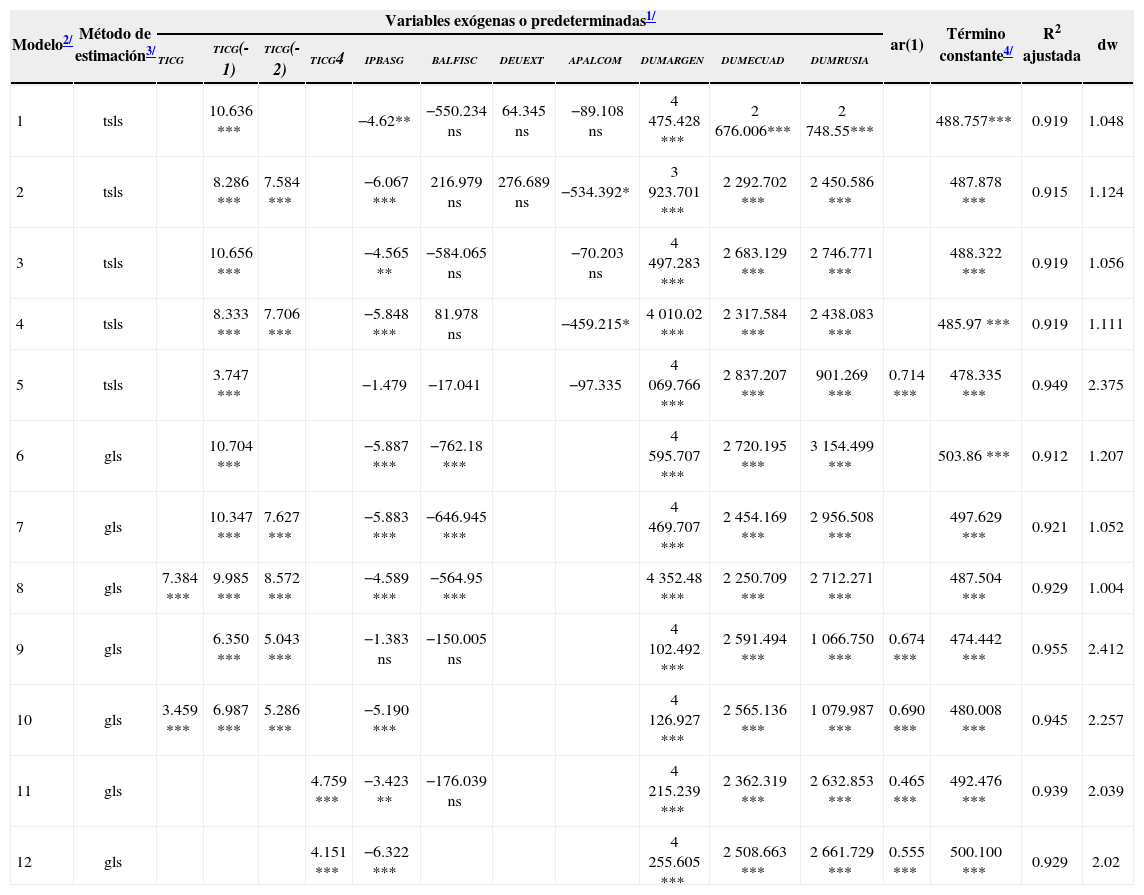Screen dimensions: 1144x895
Task: Click the DUMRUSIA column header
Action: coord(839,61)
